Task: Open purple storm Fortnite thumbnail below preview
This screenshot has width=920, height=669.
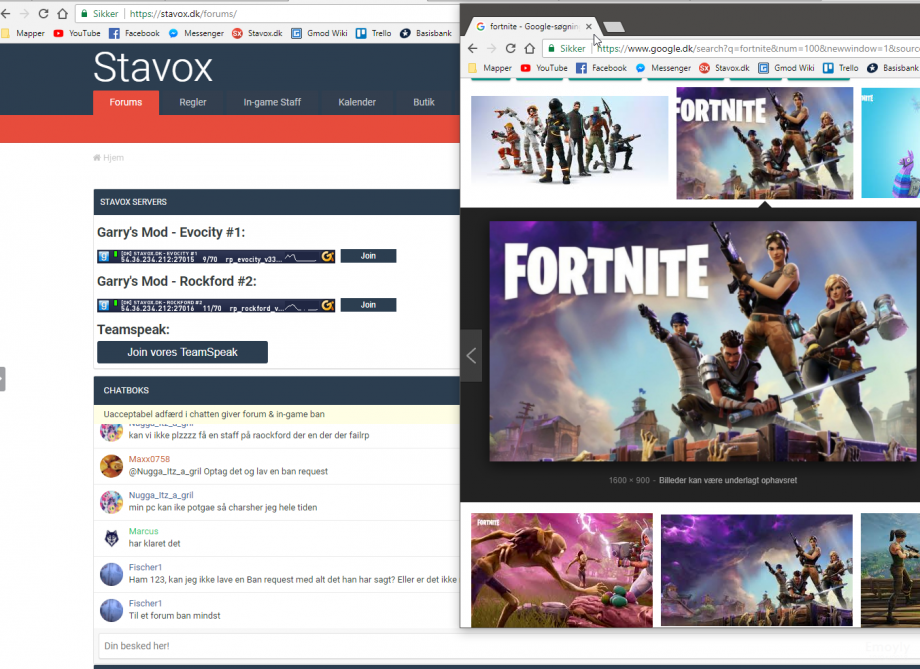Action: coord(756,570)
